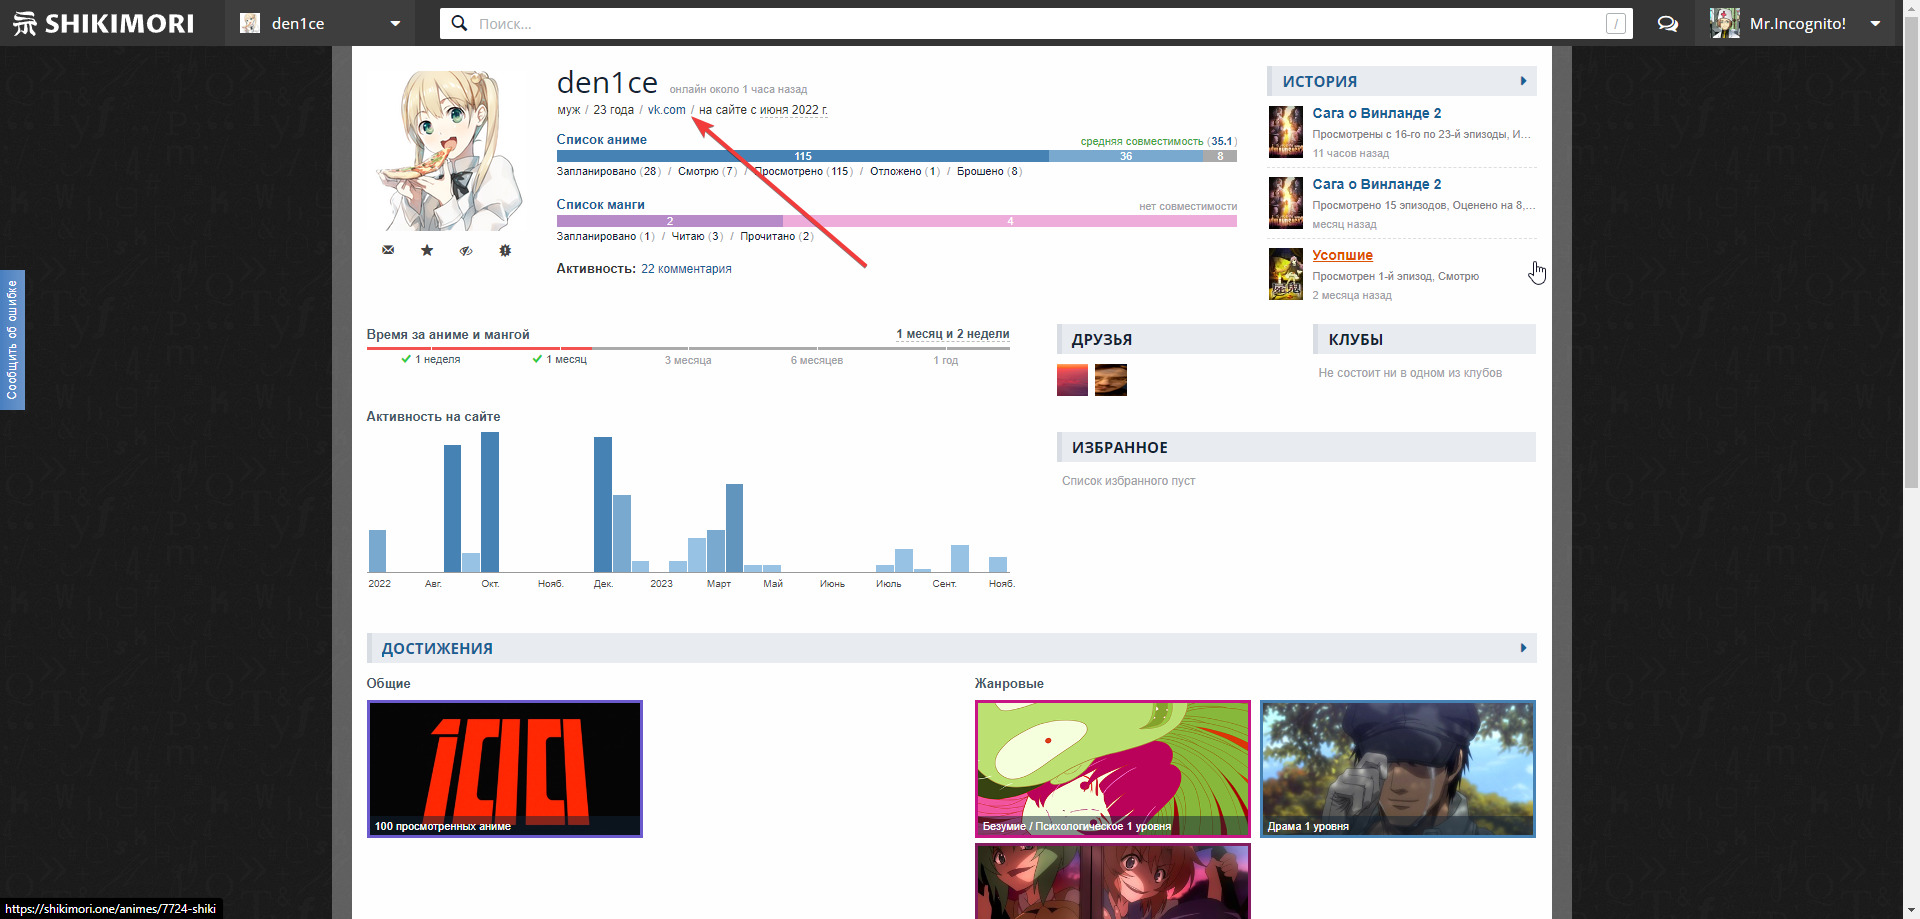Click the report/moderation gear icon under avatar
Image resolution: width=1920 pixels, height=919 pixels.
[x=505, y=250]
